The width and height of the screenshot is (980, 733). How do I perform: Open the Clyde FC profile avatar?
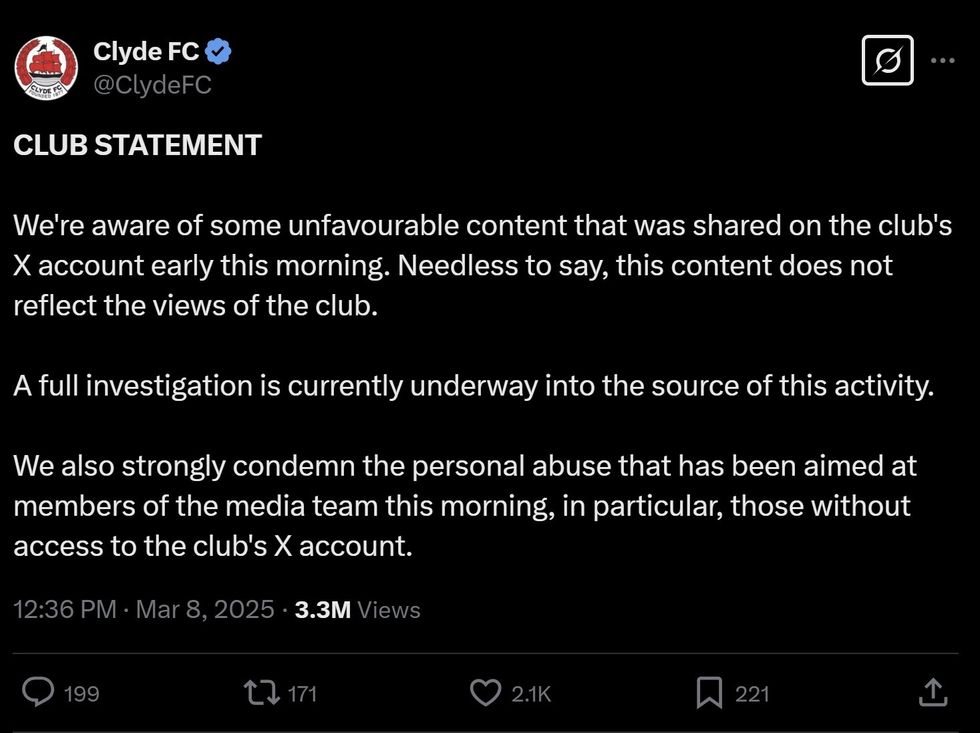point(46,68)
